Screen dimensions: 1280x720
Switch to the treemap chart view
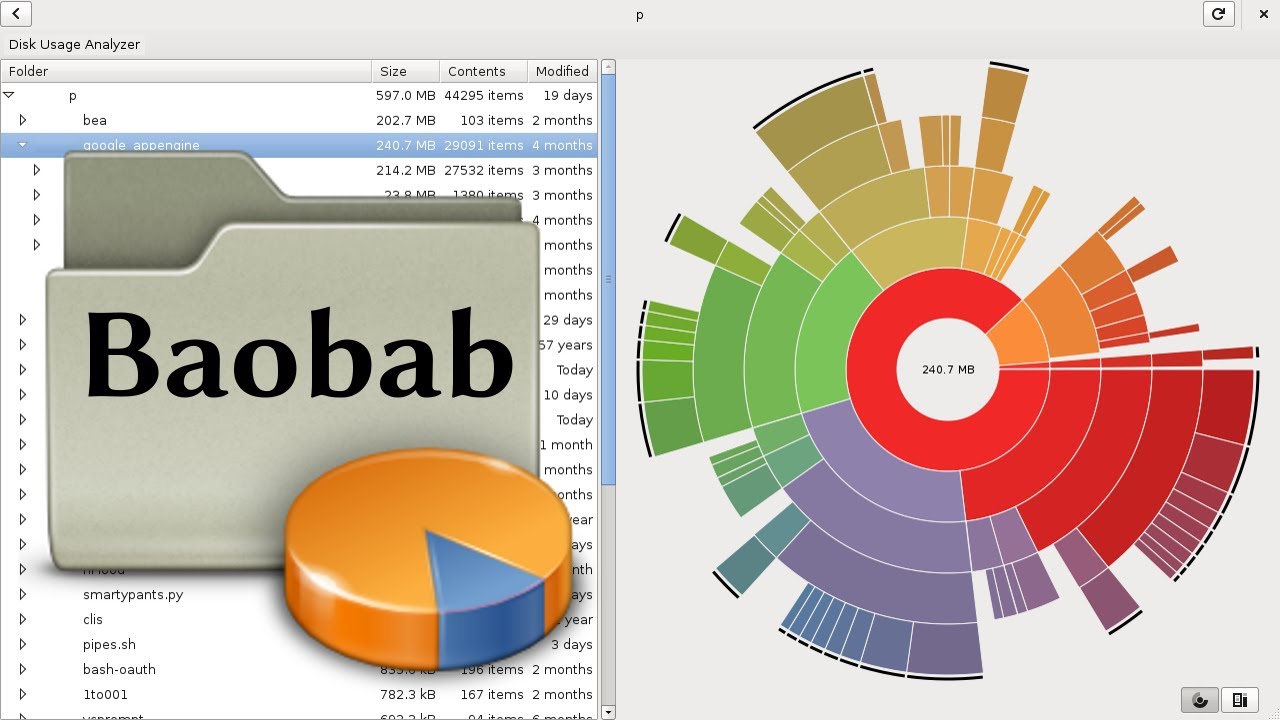[x=1239, y=700]
